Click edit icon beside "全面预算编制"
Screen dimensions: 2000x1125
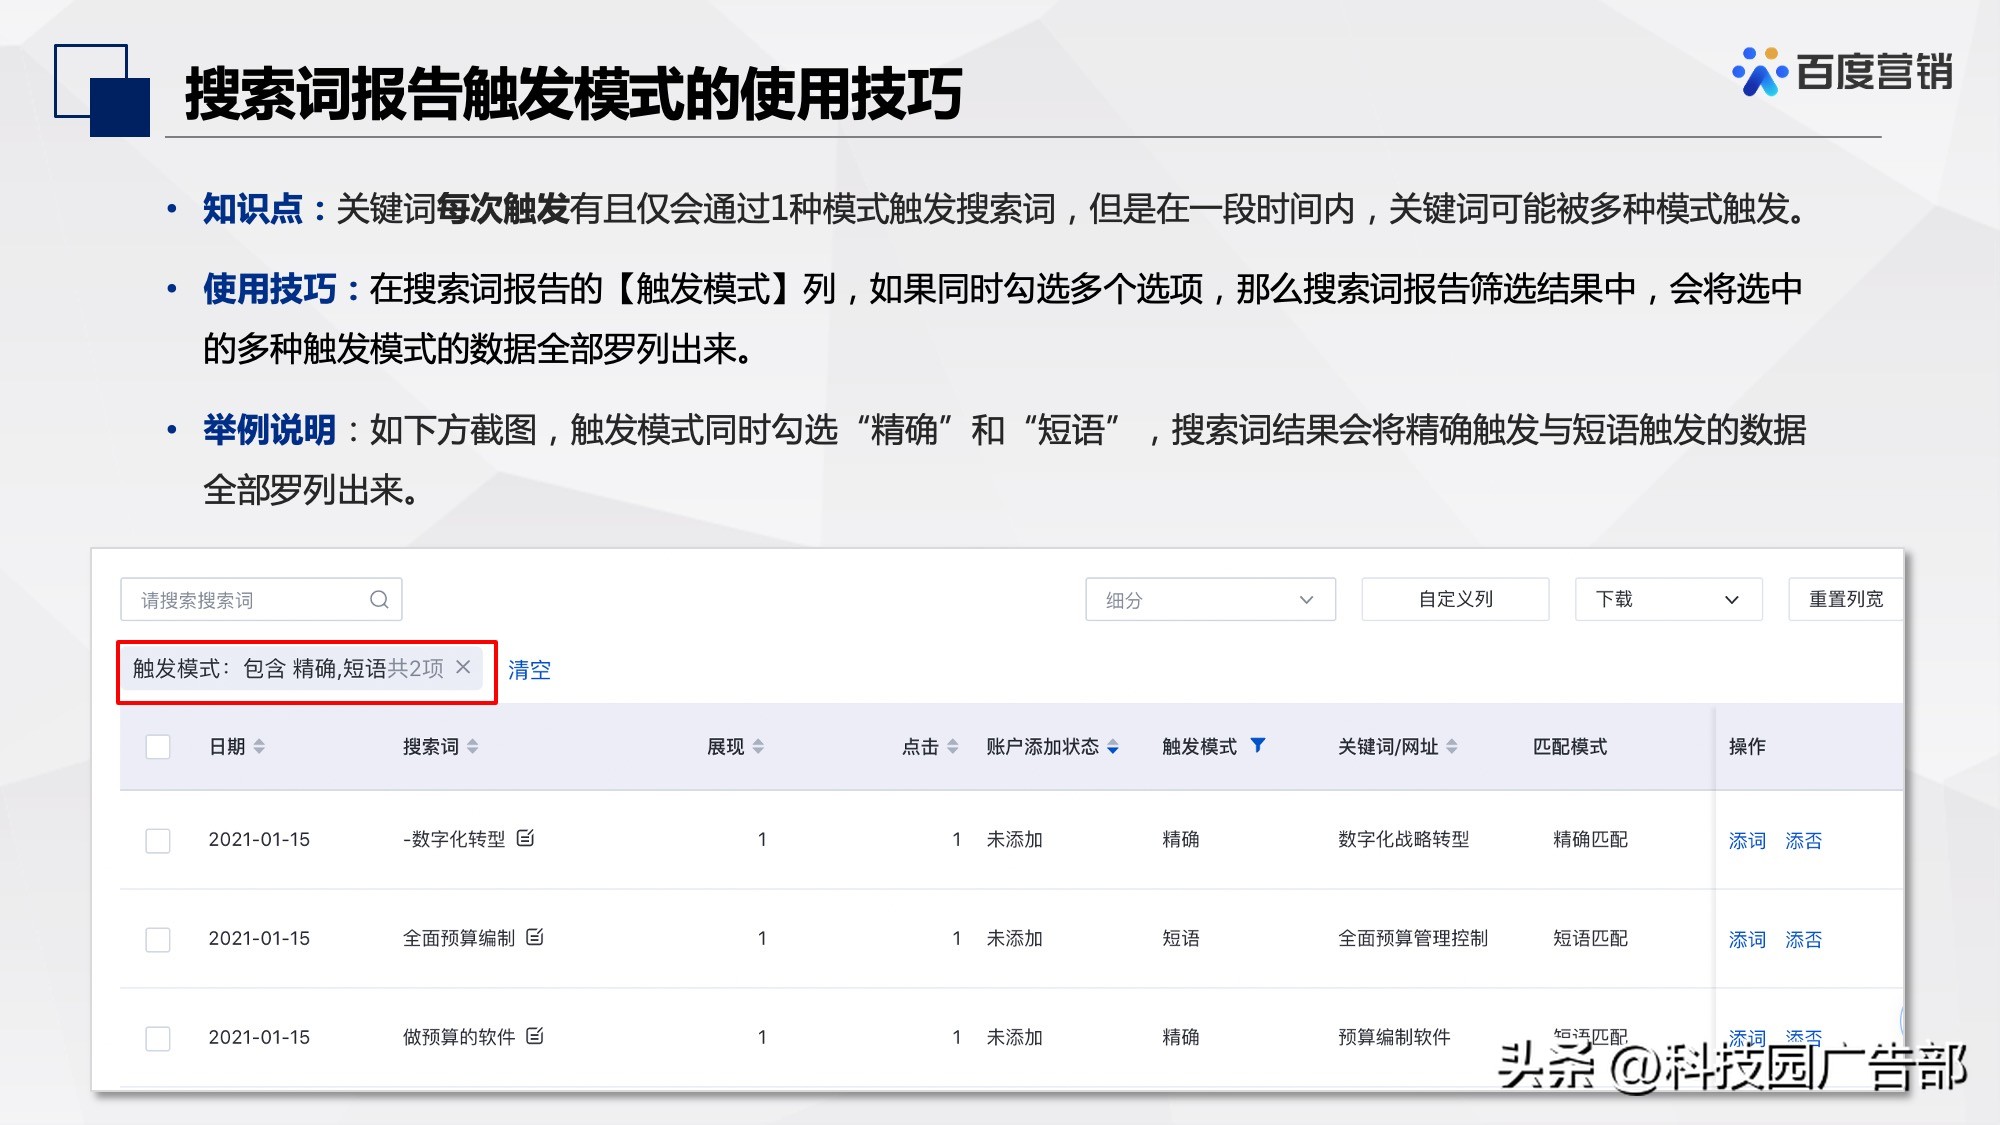tap(537, 938)
